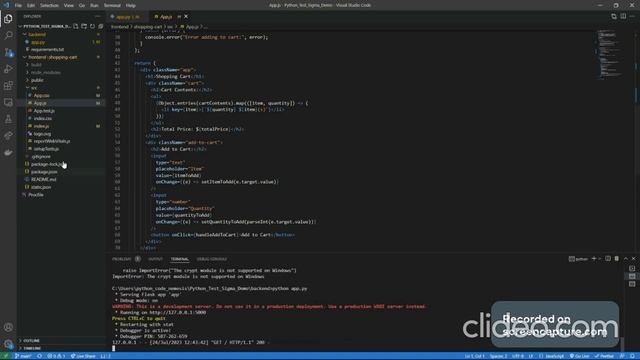Open Explorer views and more actions menu
Viewport: 640px width, 360px height.
tap(98, 16)
